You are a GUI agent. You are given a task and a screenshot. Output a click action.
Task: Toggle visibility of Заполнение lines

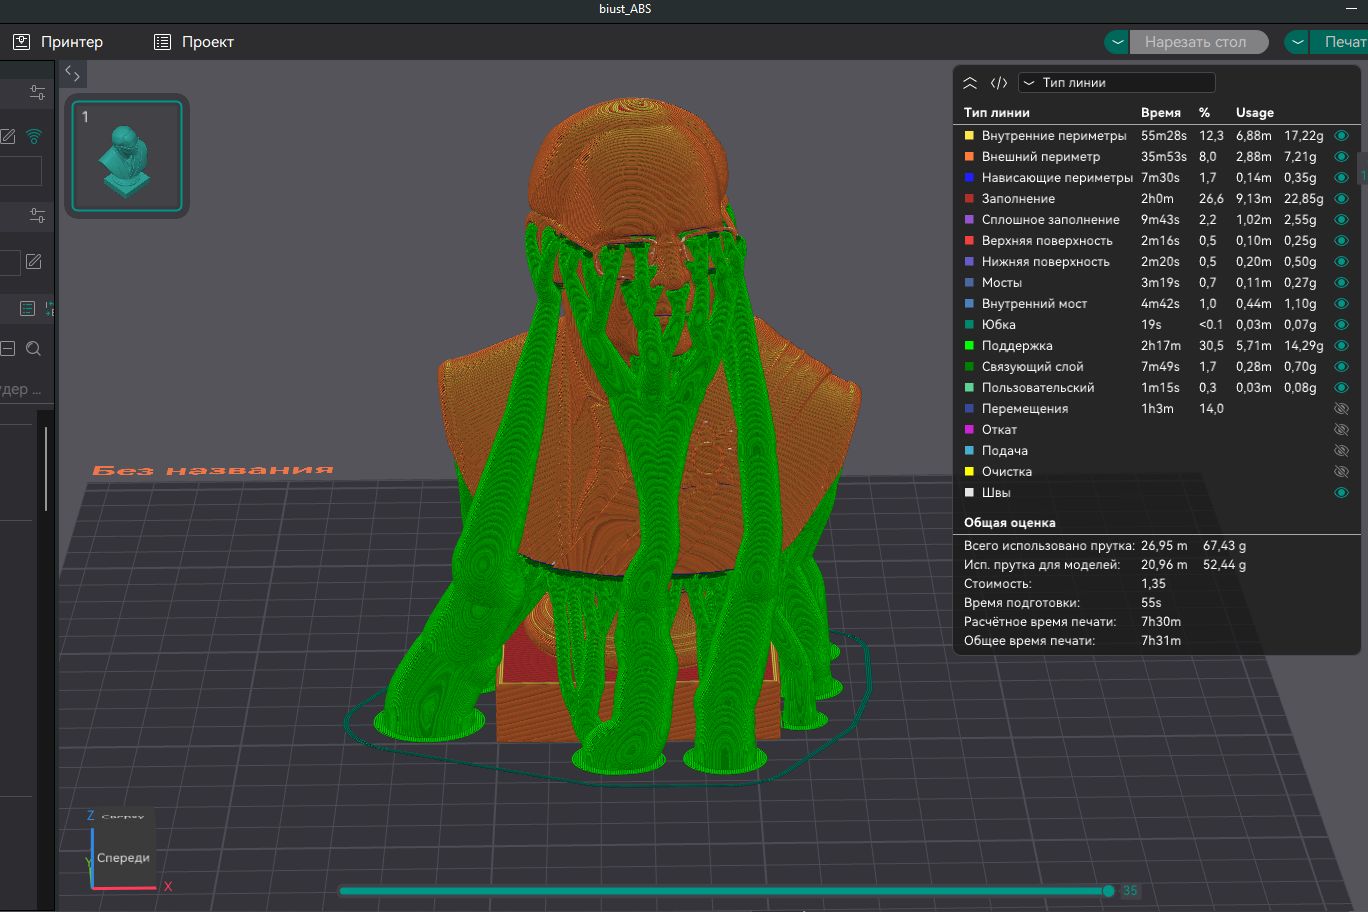[1342, 198]
